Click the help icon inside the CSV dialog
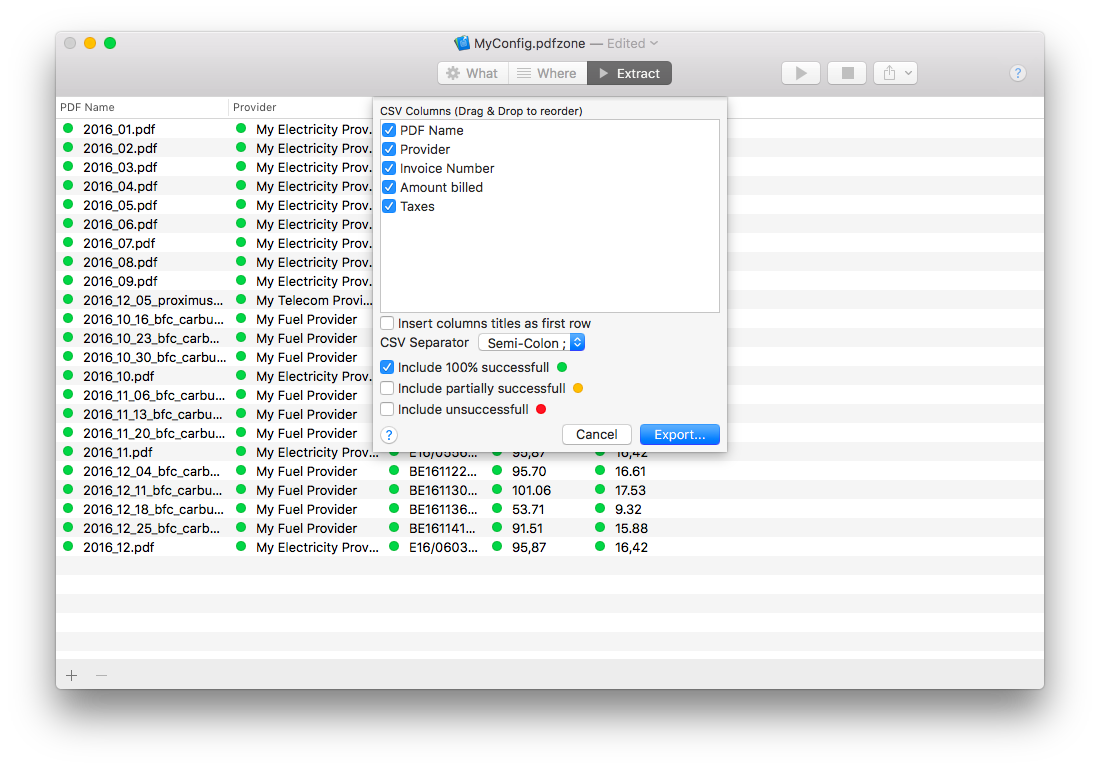The width and height of the screenshot is (1100, 769). (389, 434)
